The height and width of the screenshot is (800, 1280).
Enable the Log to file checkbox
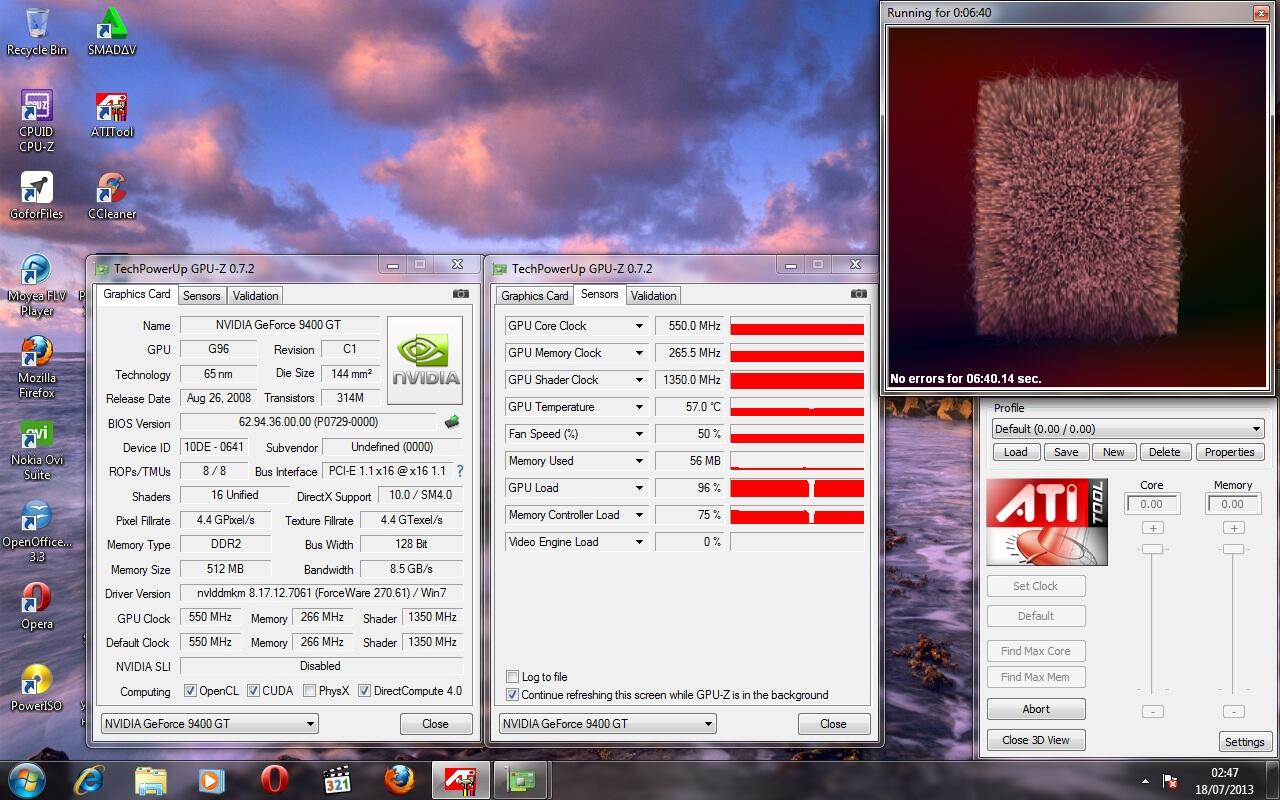click(513, 677)
